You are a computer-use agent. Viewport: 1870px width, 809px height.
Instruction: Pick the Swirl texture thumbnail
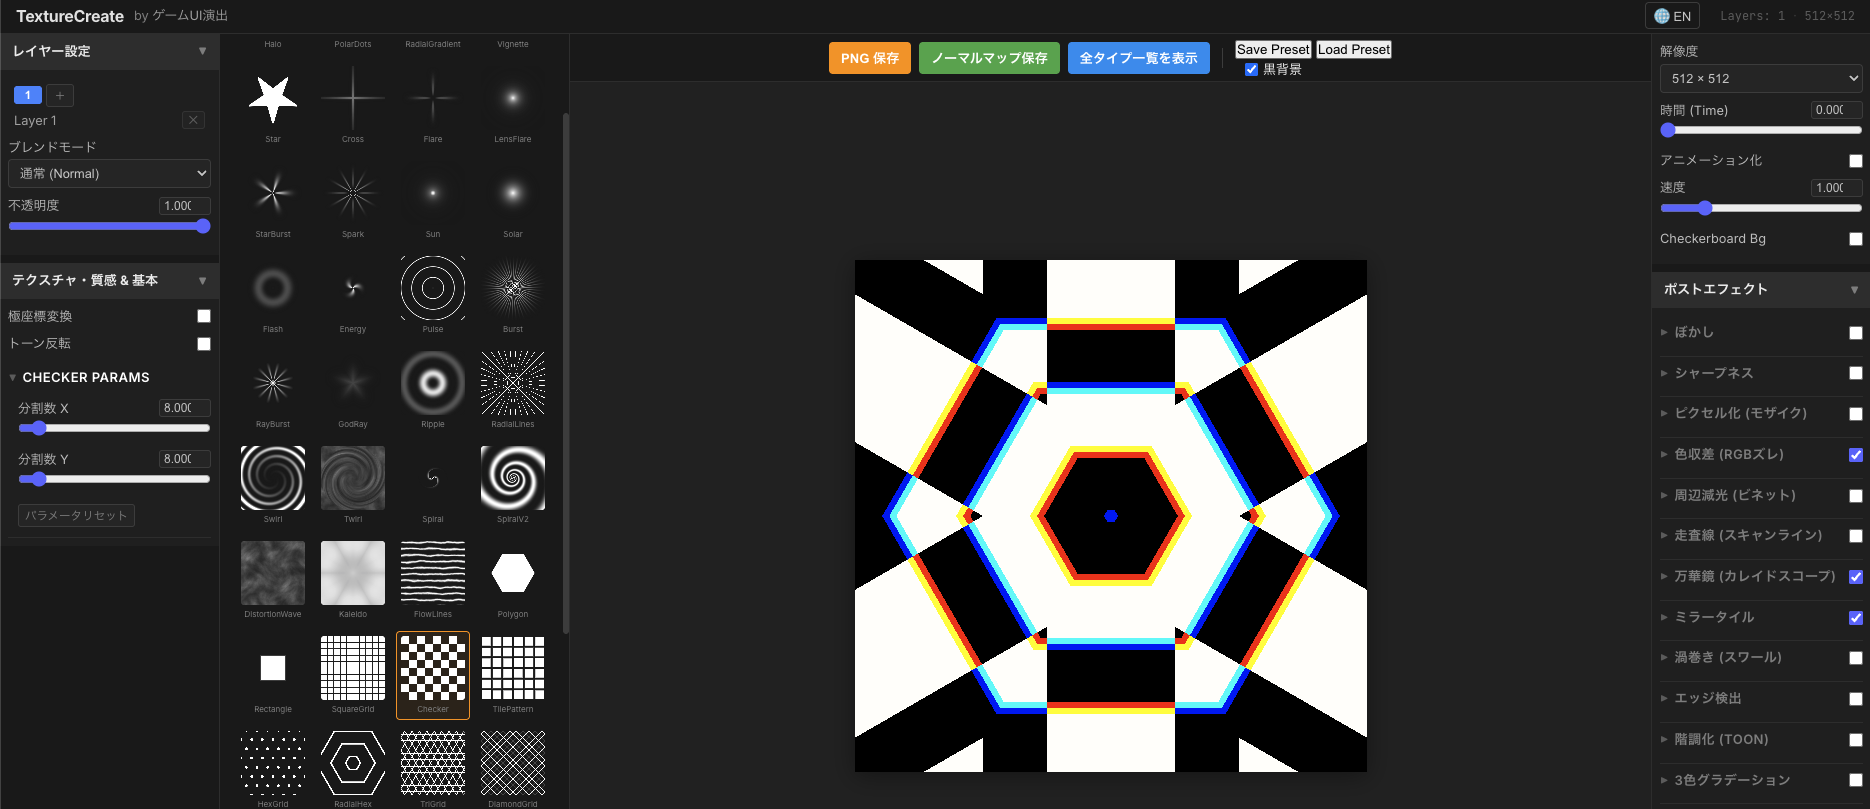(x=272, y=478)
